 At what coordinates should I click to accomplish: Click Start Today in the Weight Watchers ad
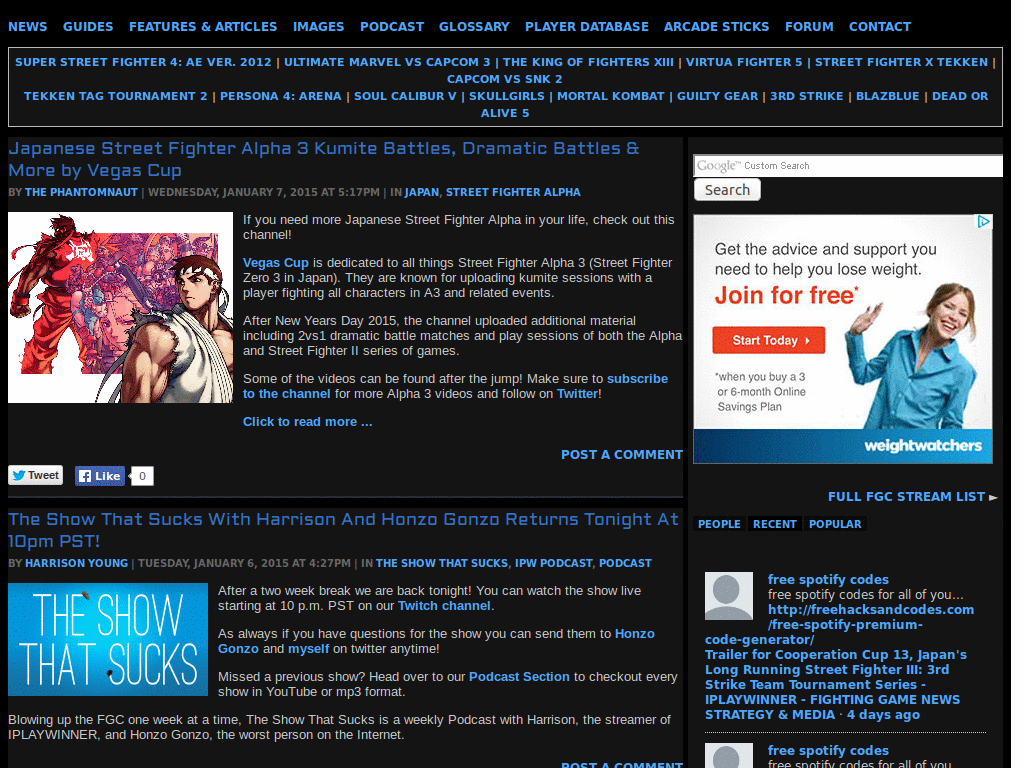pyautogui.click(x=769, y=340)
